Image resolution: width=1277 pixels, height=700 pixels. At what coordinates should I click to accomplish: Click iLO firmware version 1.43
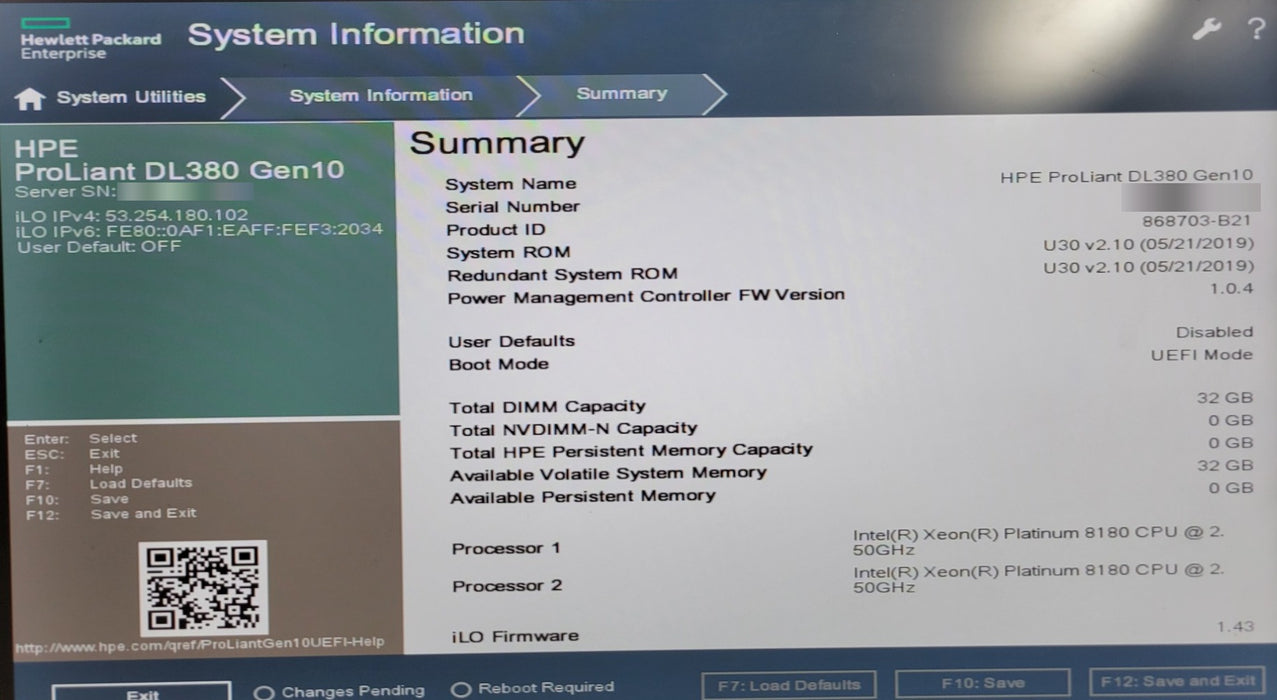pos(1235,626)
